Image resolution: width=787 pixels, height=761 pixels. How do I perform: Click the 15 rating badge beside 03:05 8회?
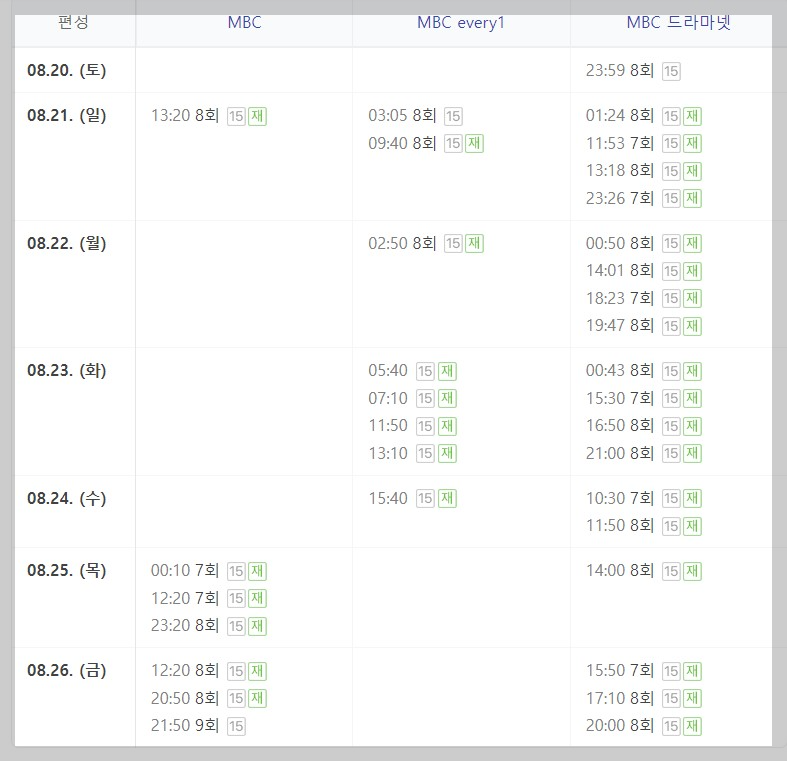click(x=453, y=116)
